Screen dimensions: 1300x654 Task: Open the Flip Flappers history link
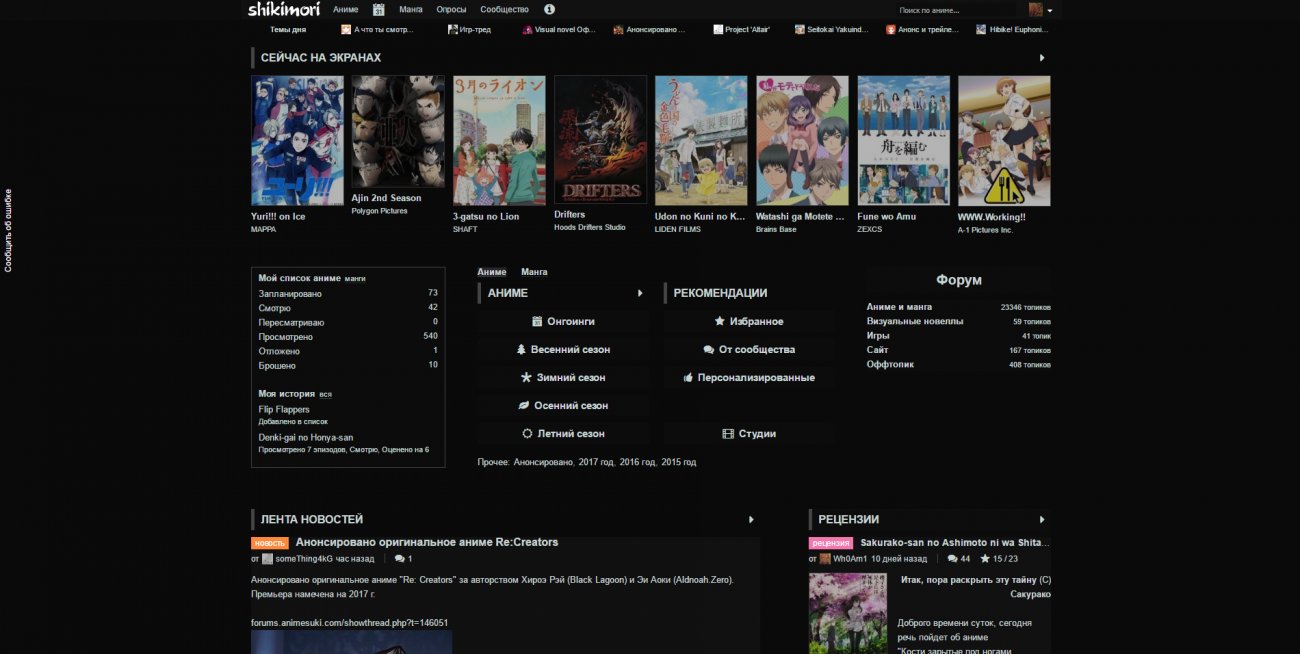(284, 410)
